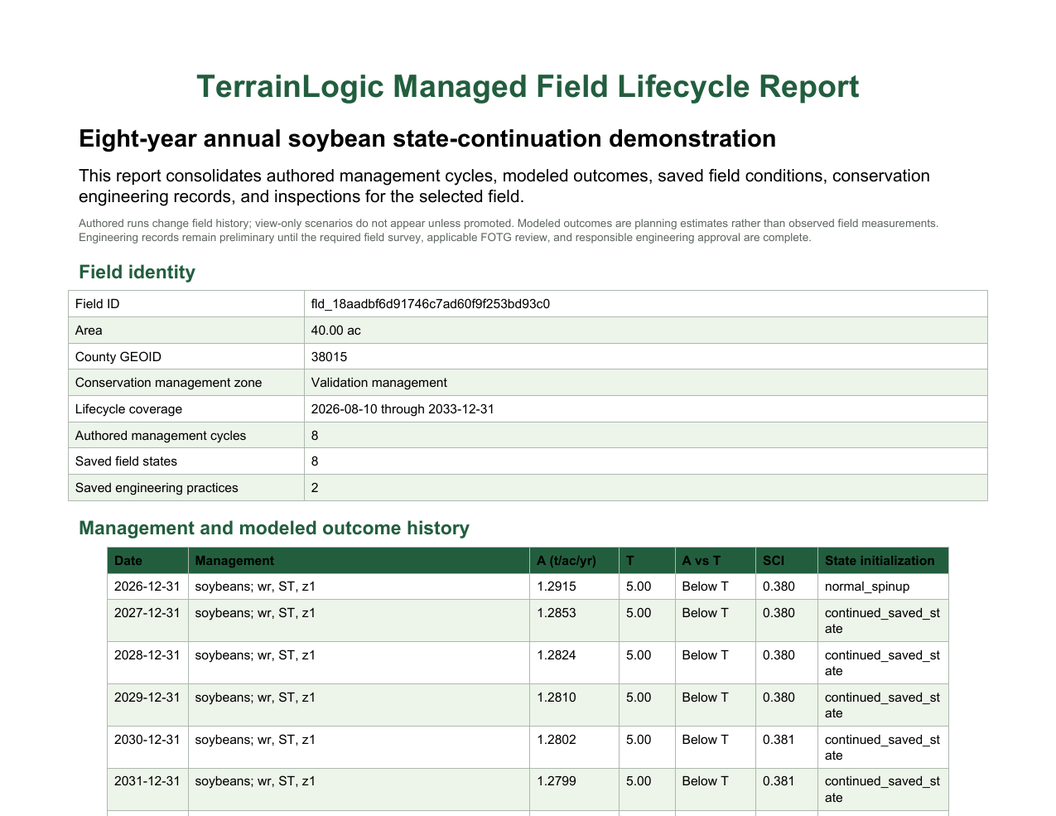
Task: Select the Eight-year annual soybean subtitle heading
Action: pyautogui.click(x=427, y=139)
